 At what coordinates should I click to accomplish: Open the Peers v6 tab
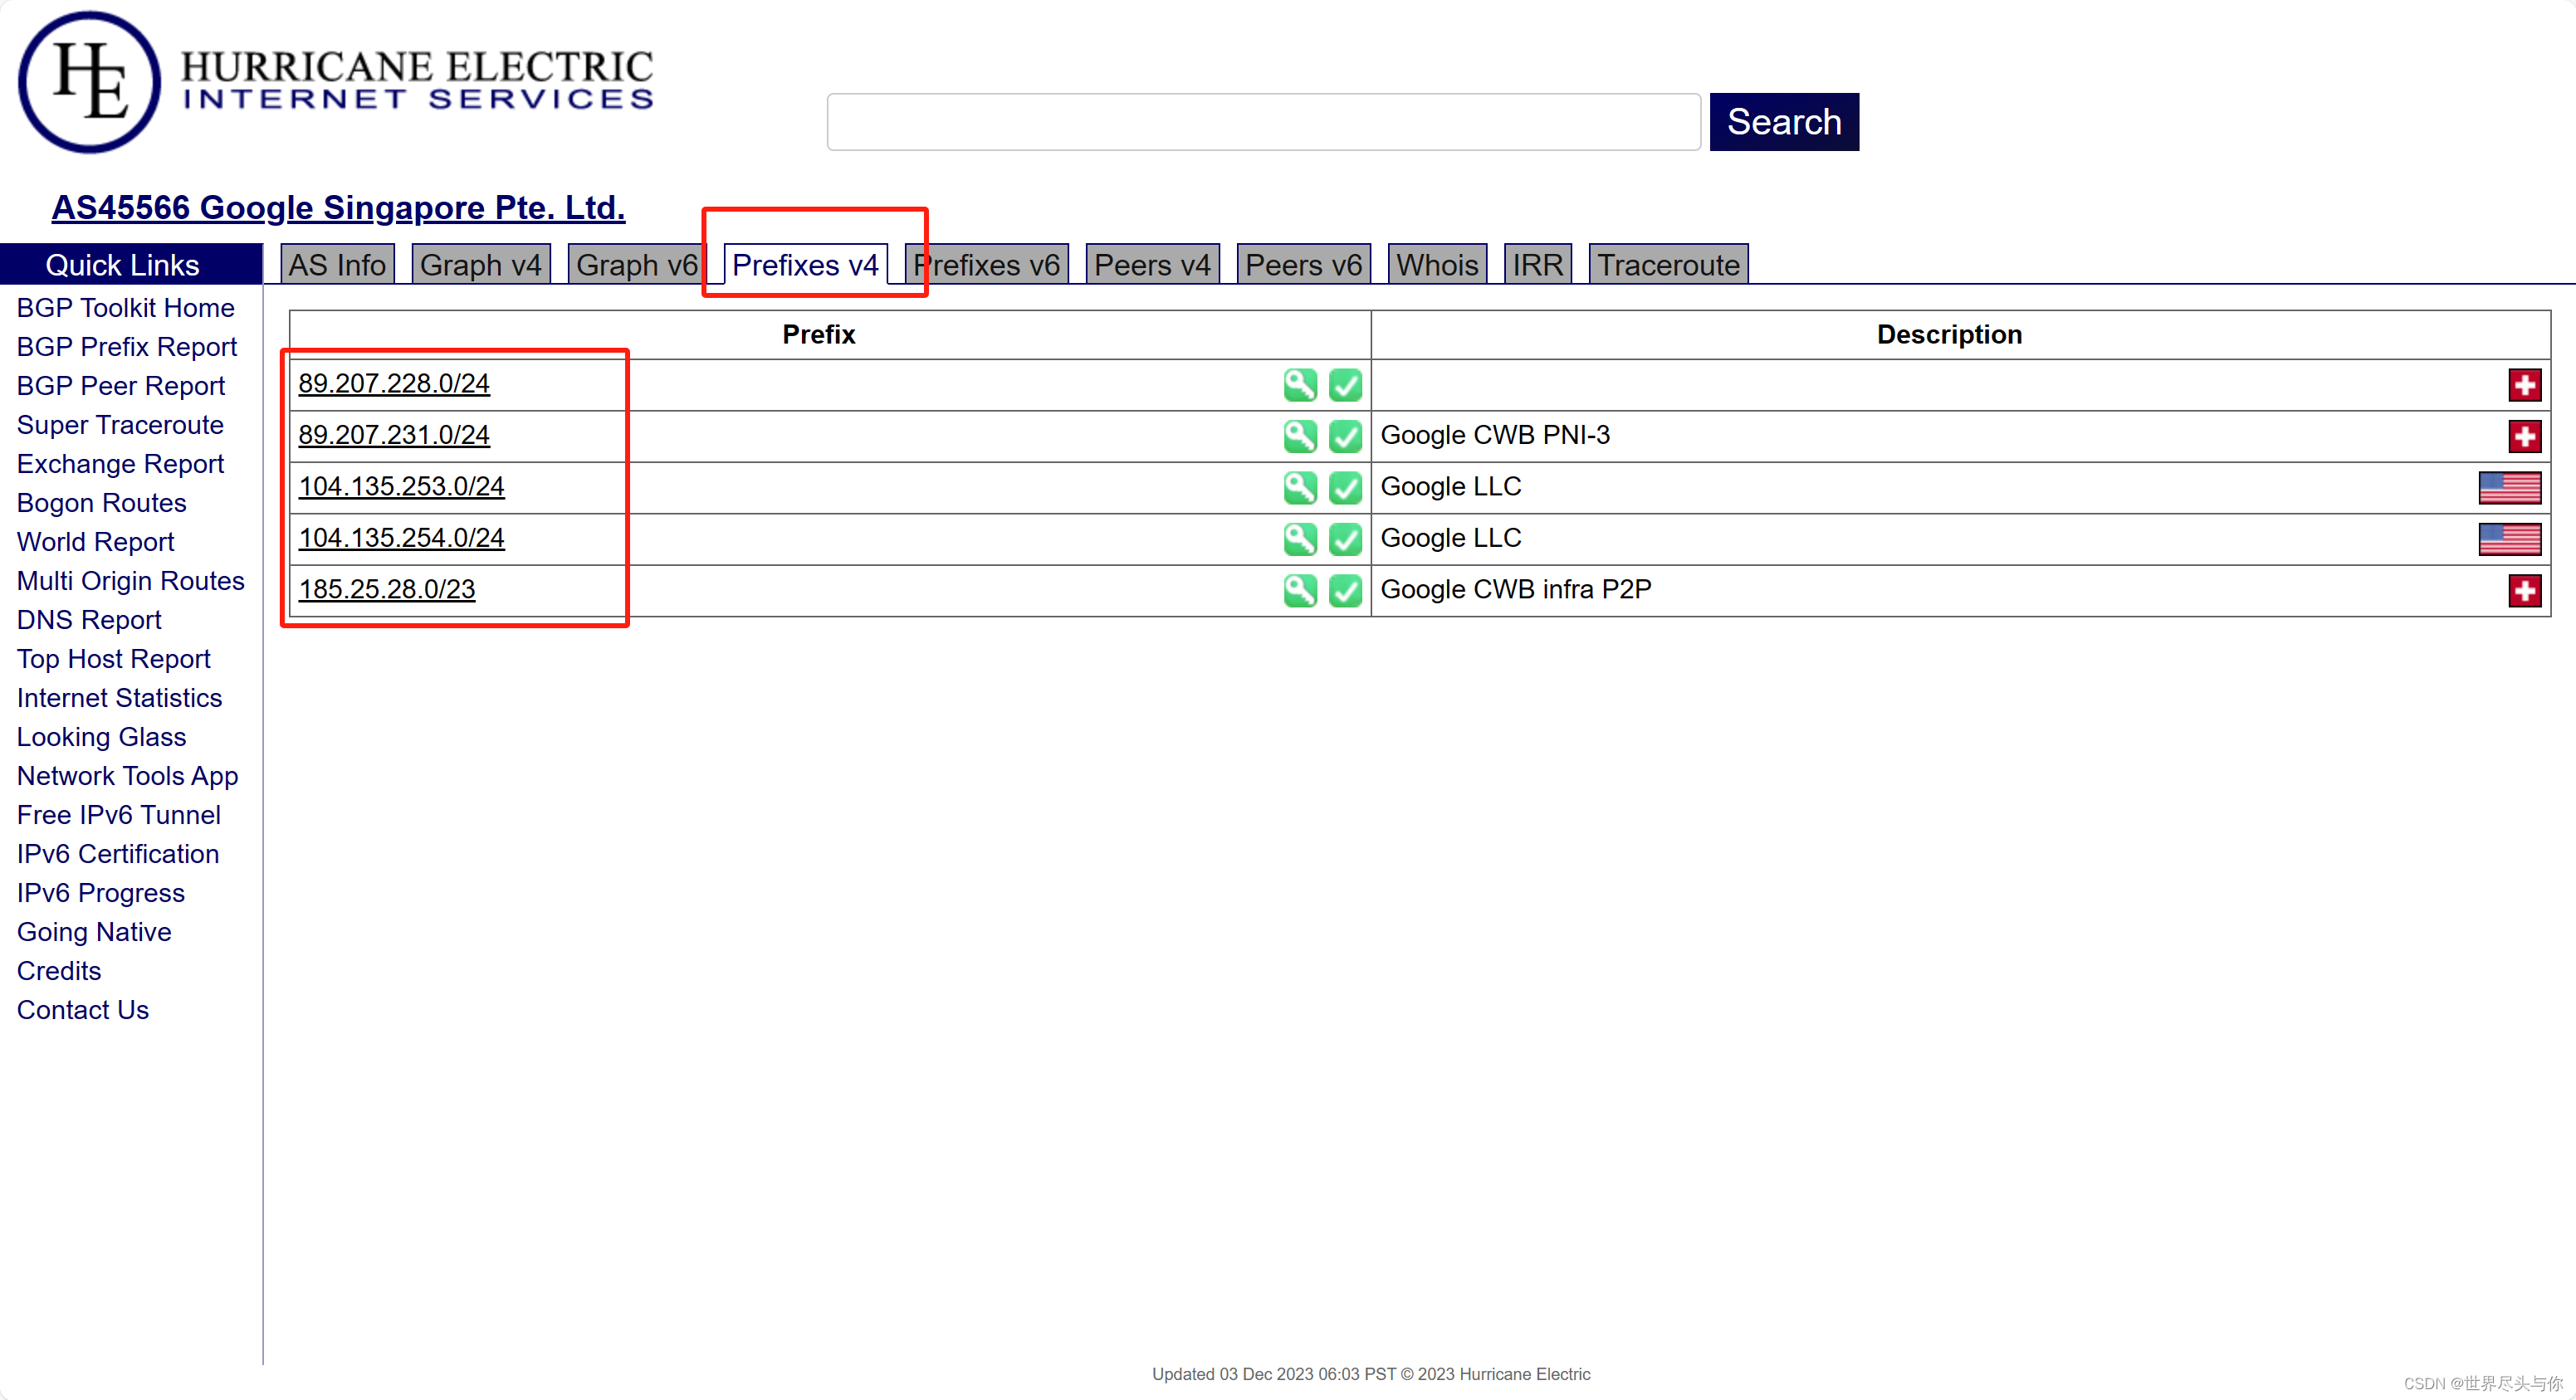[x=1303, y=265]
